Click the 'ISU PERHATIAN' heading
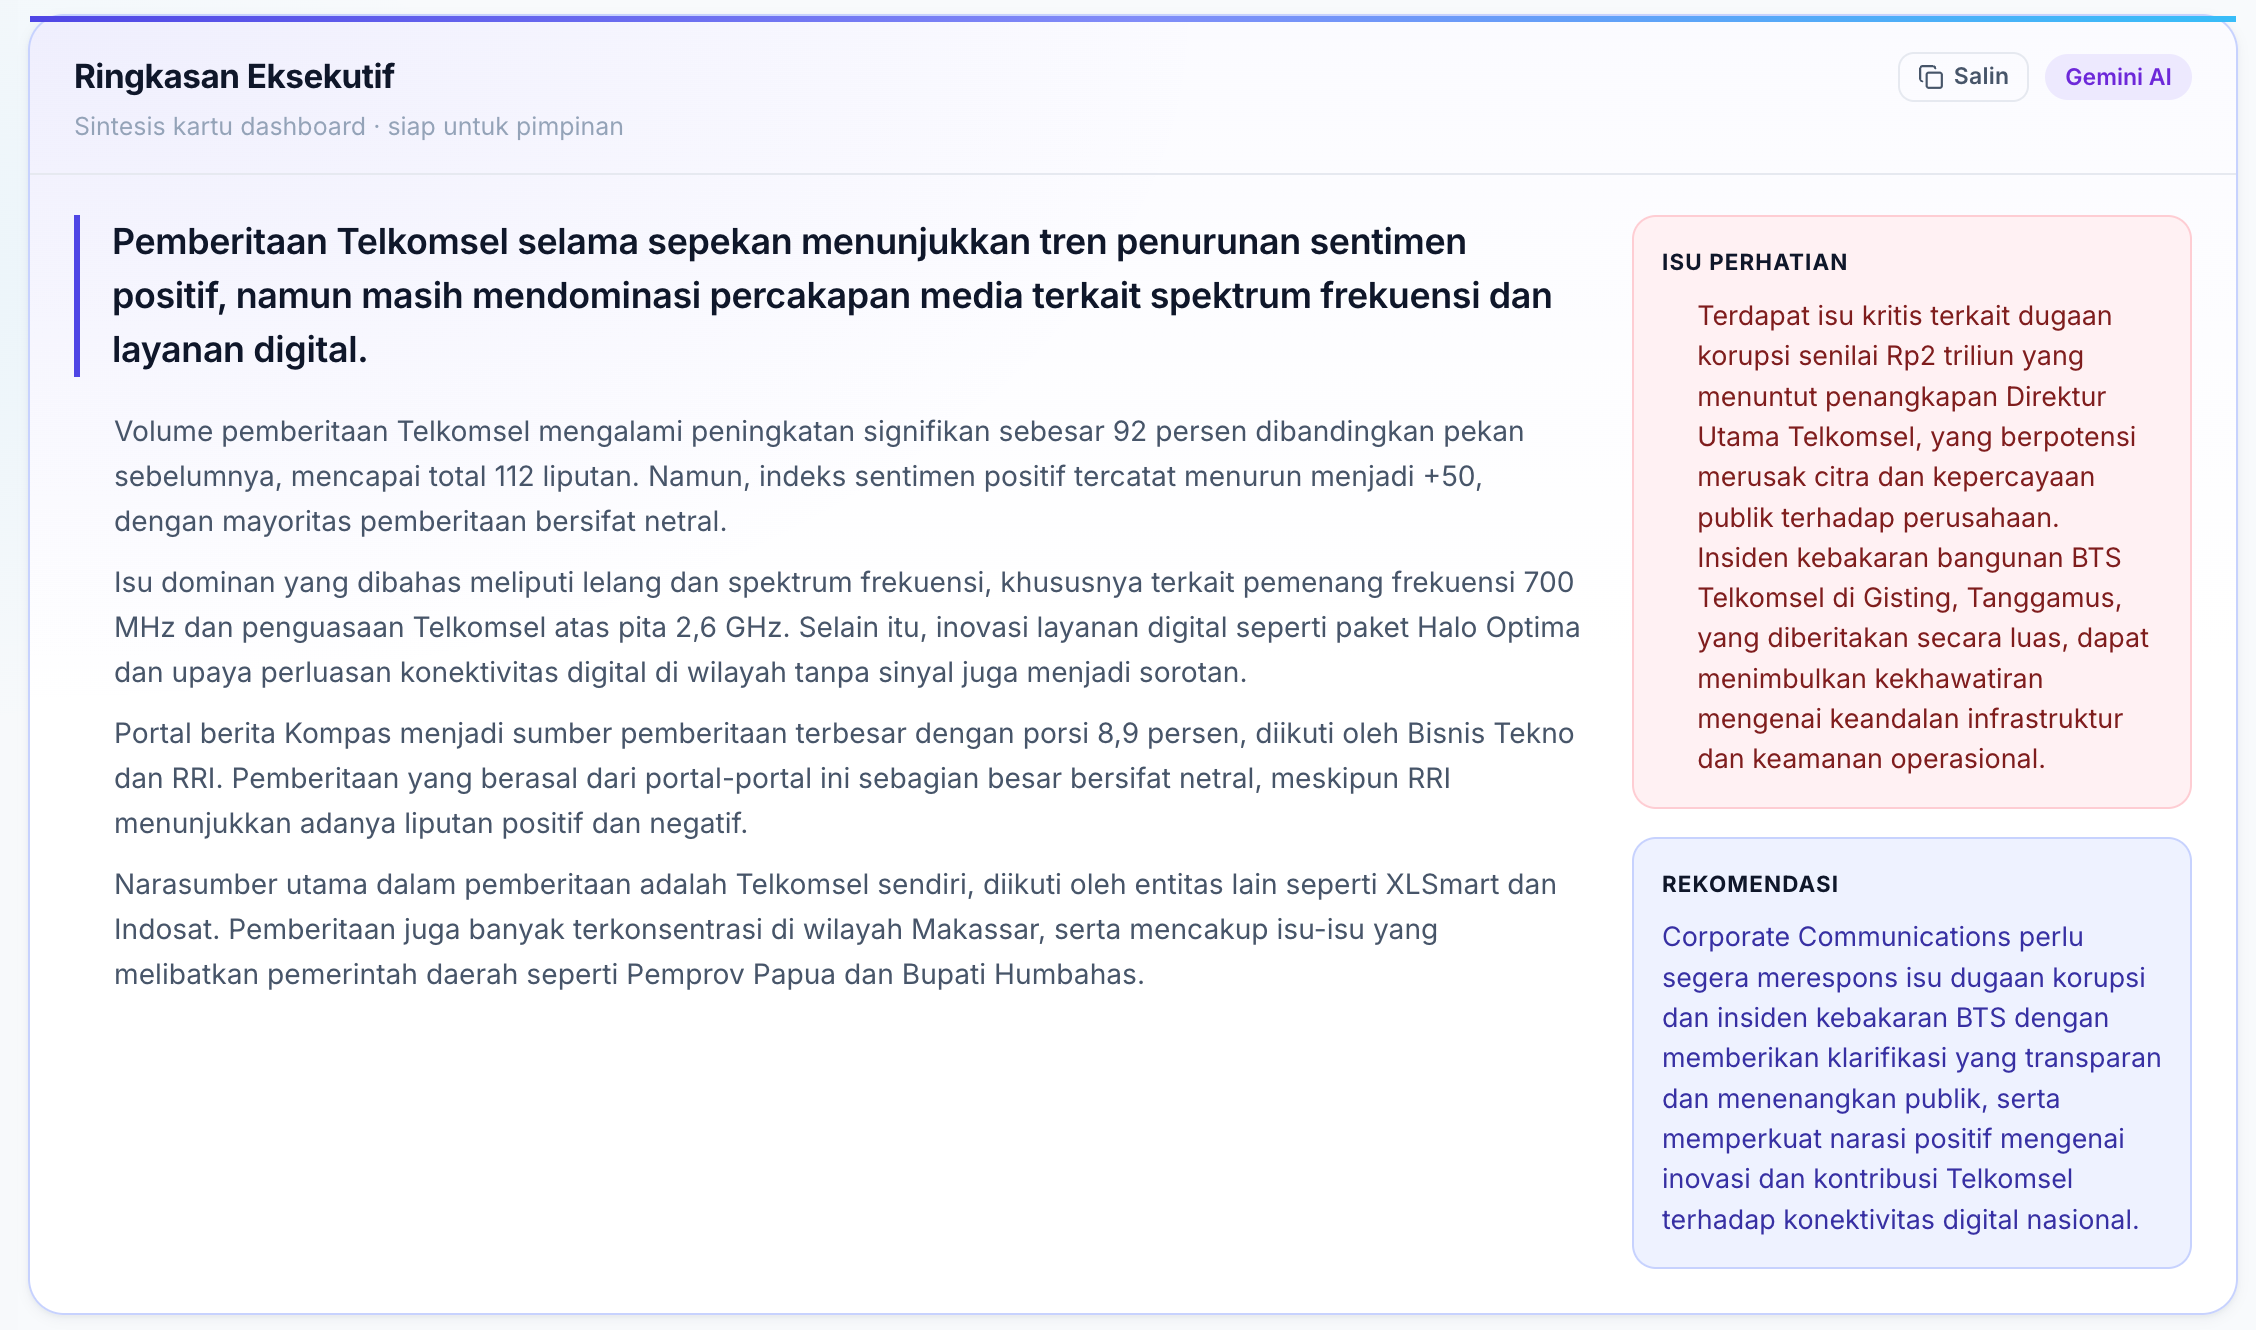Screen dimensions: 2256x1330 click(1755, 262)
